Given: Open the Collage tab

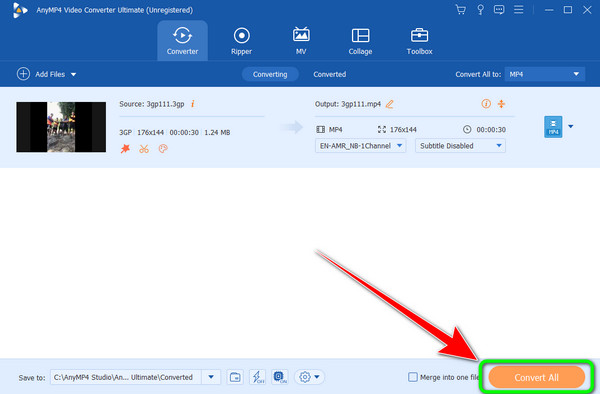Looking at the screenshot, I should point(360,41).
